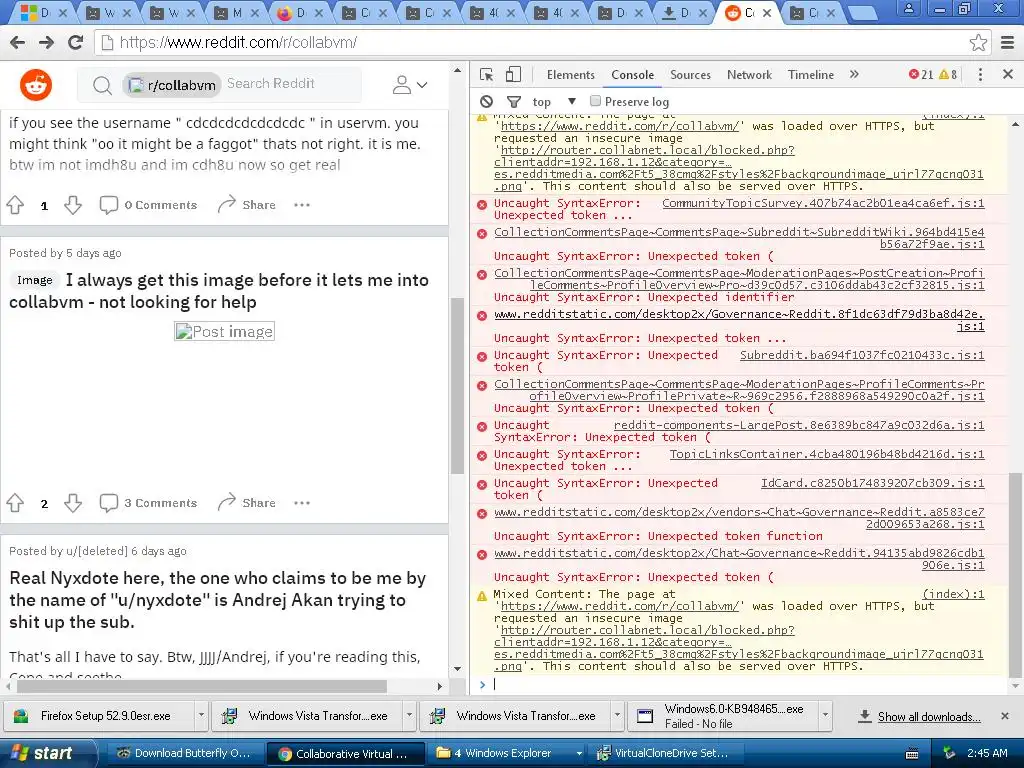
Task: Open Firefox Setup 52.9.0esr.exe download
Action: point(98,716)
